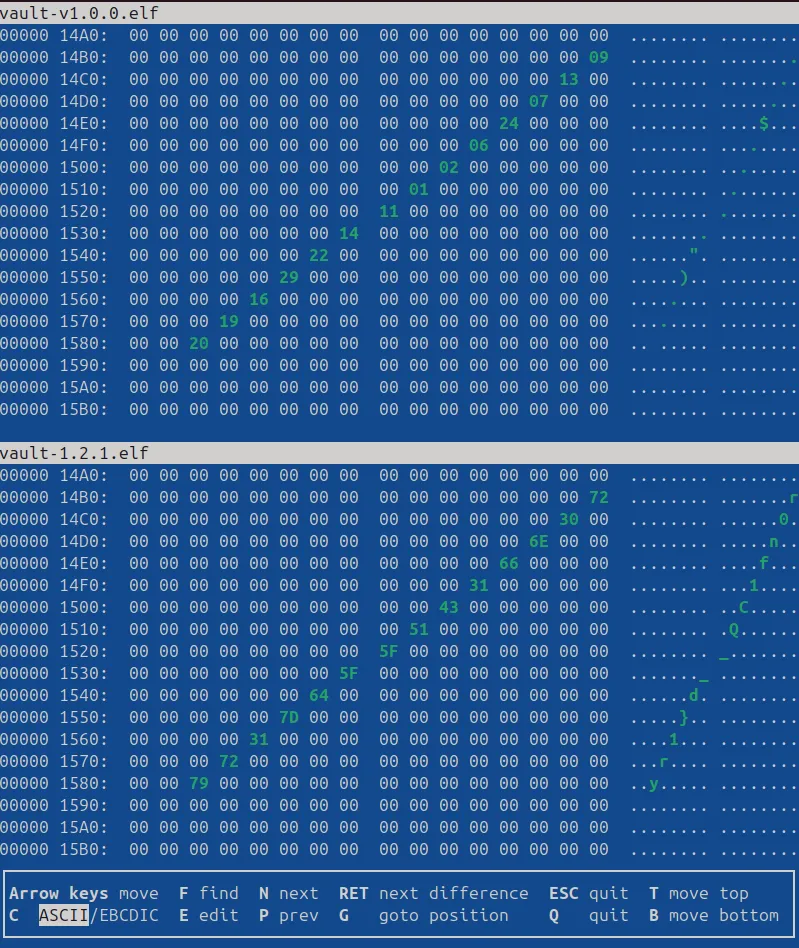Screen dimensions: 799x948
Task: Click the 'F find' command
Action: 209,894
